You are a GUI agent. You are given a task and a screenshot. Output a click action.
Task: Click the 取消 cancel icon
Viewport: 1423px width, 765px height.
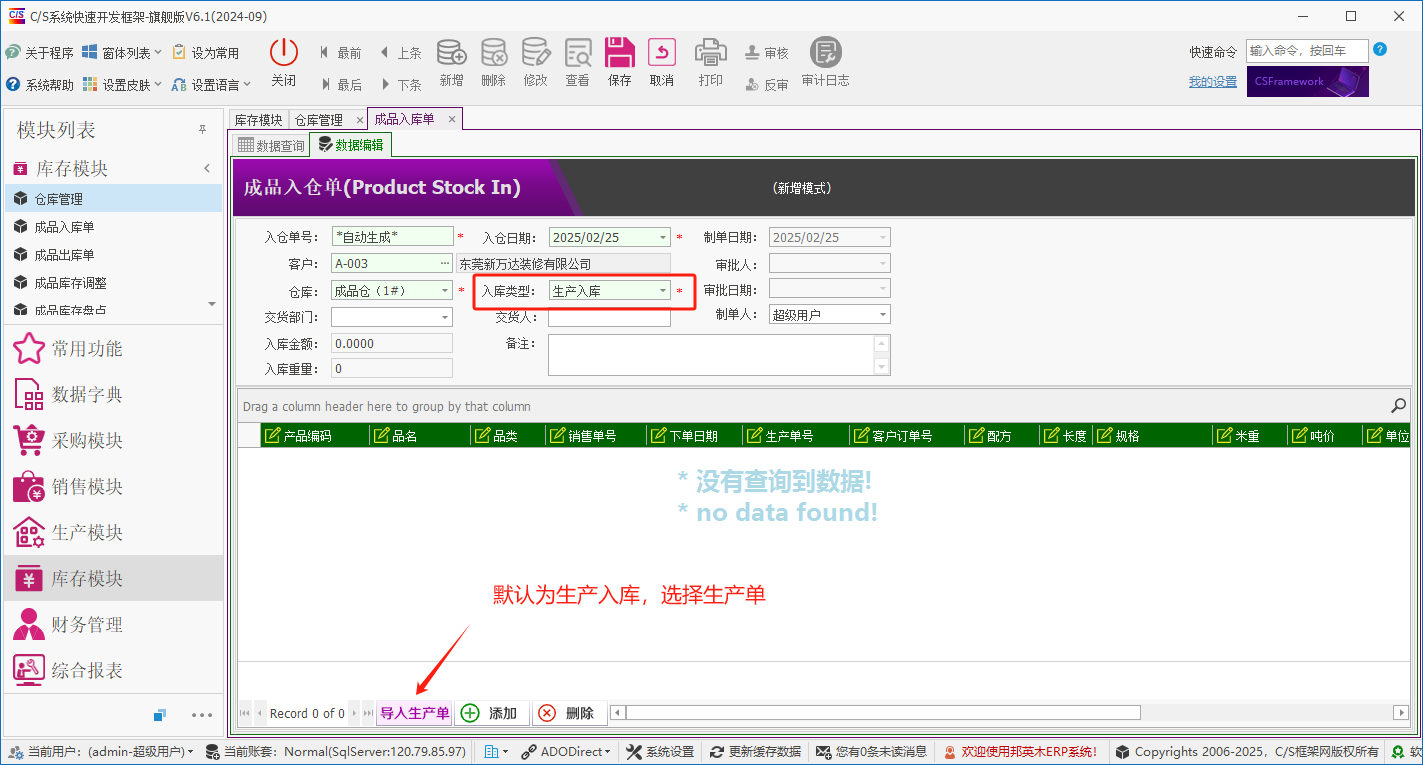point(662,63)
